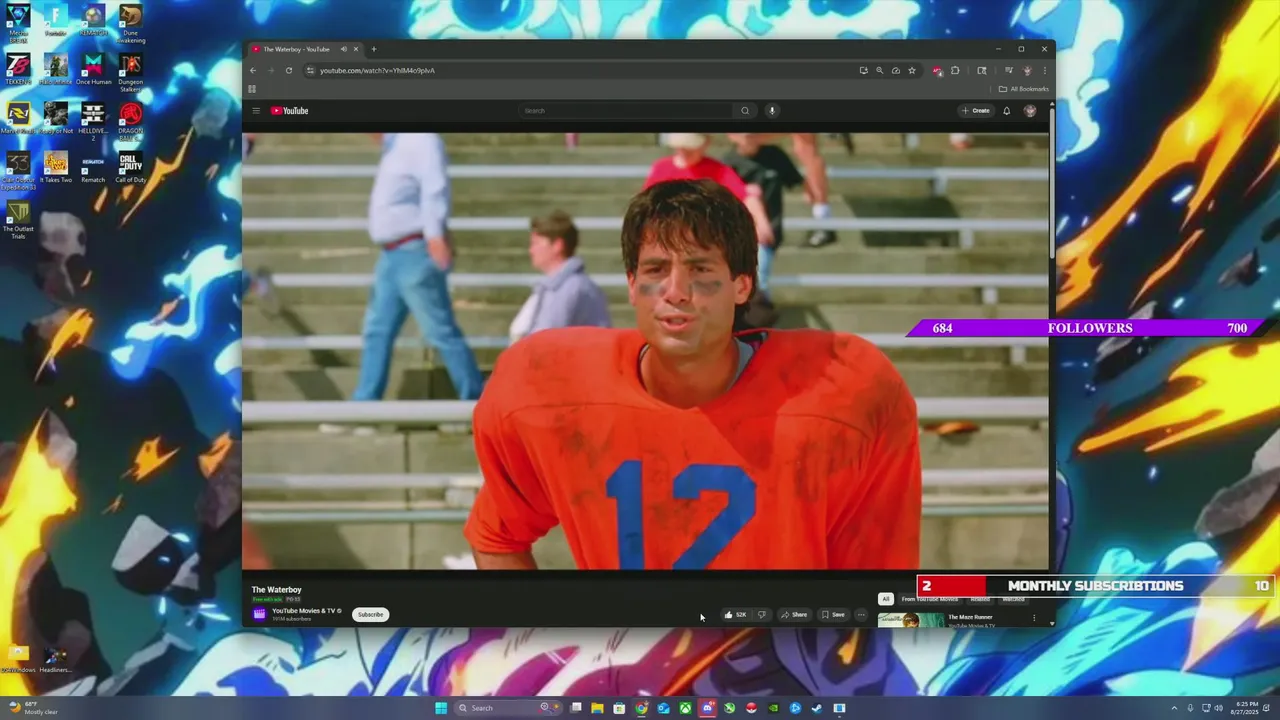The height and width of the screenshot is (720, 1280).
Task: Click the Chrome address bar URL
Action: pos(377,70)
